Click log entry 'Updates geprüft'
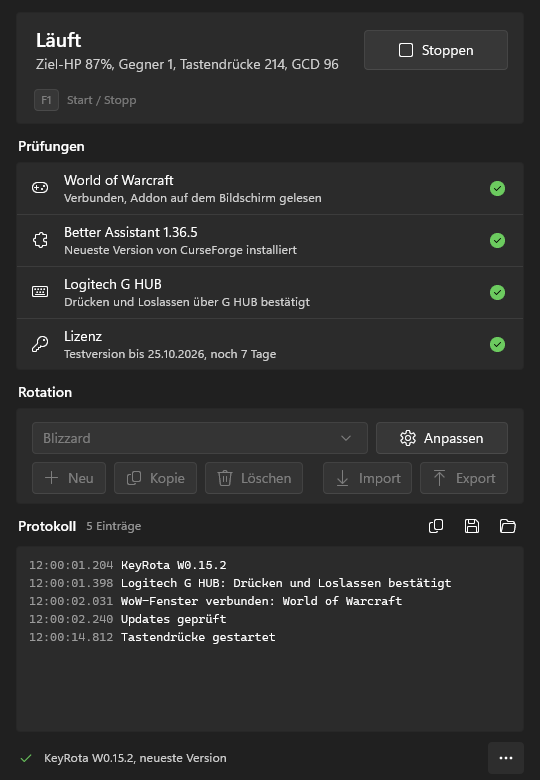Screen dimensions: 540x780 (174, 619)
